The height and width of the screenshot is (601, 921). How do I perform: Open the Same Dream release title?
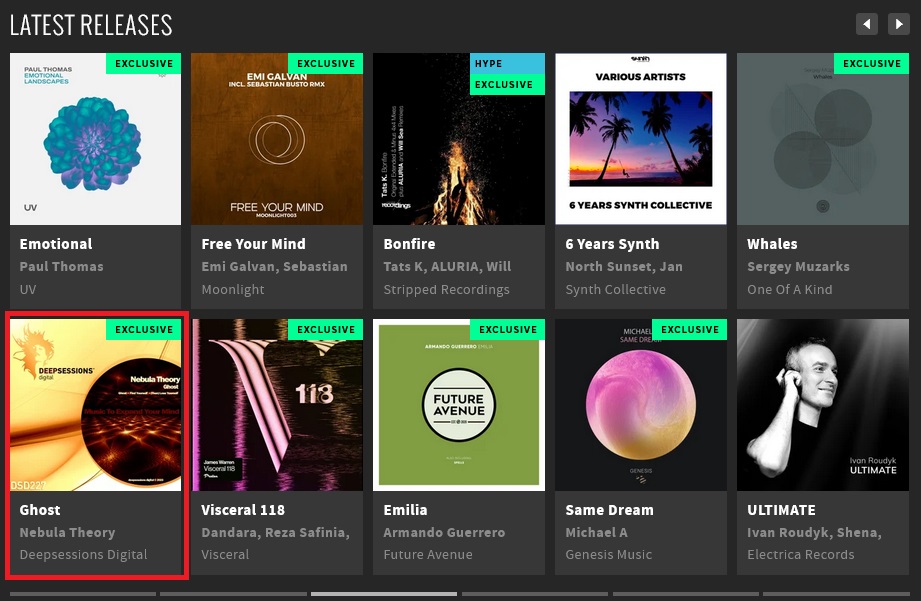(x=609, y=510)
